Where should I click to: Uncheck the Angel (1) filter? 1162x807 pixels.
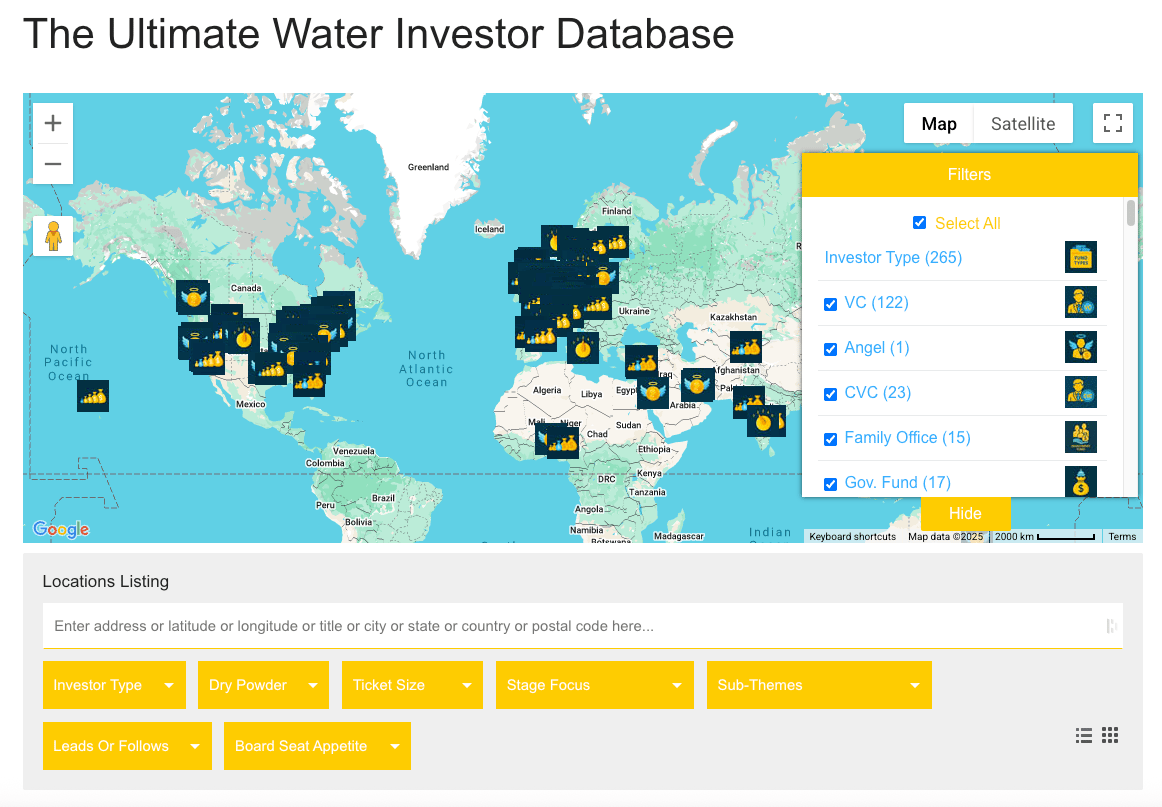831,349
